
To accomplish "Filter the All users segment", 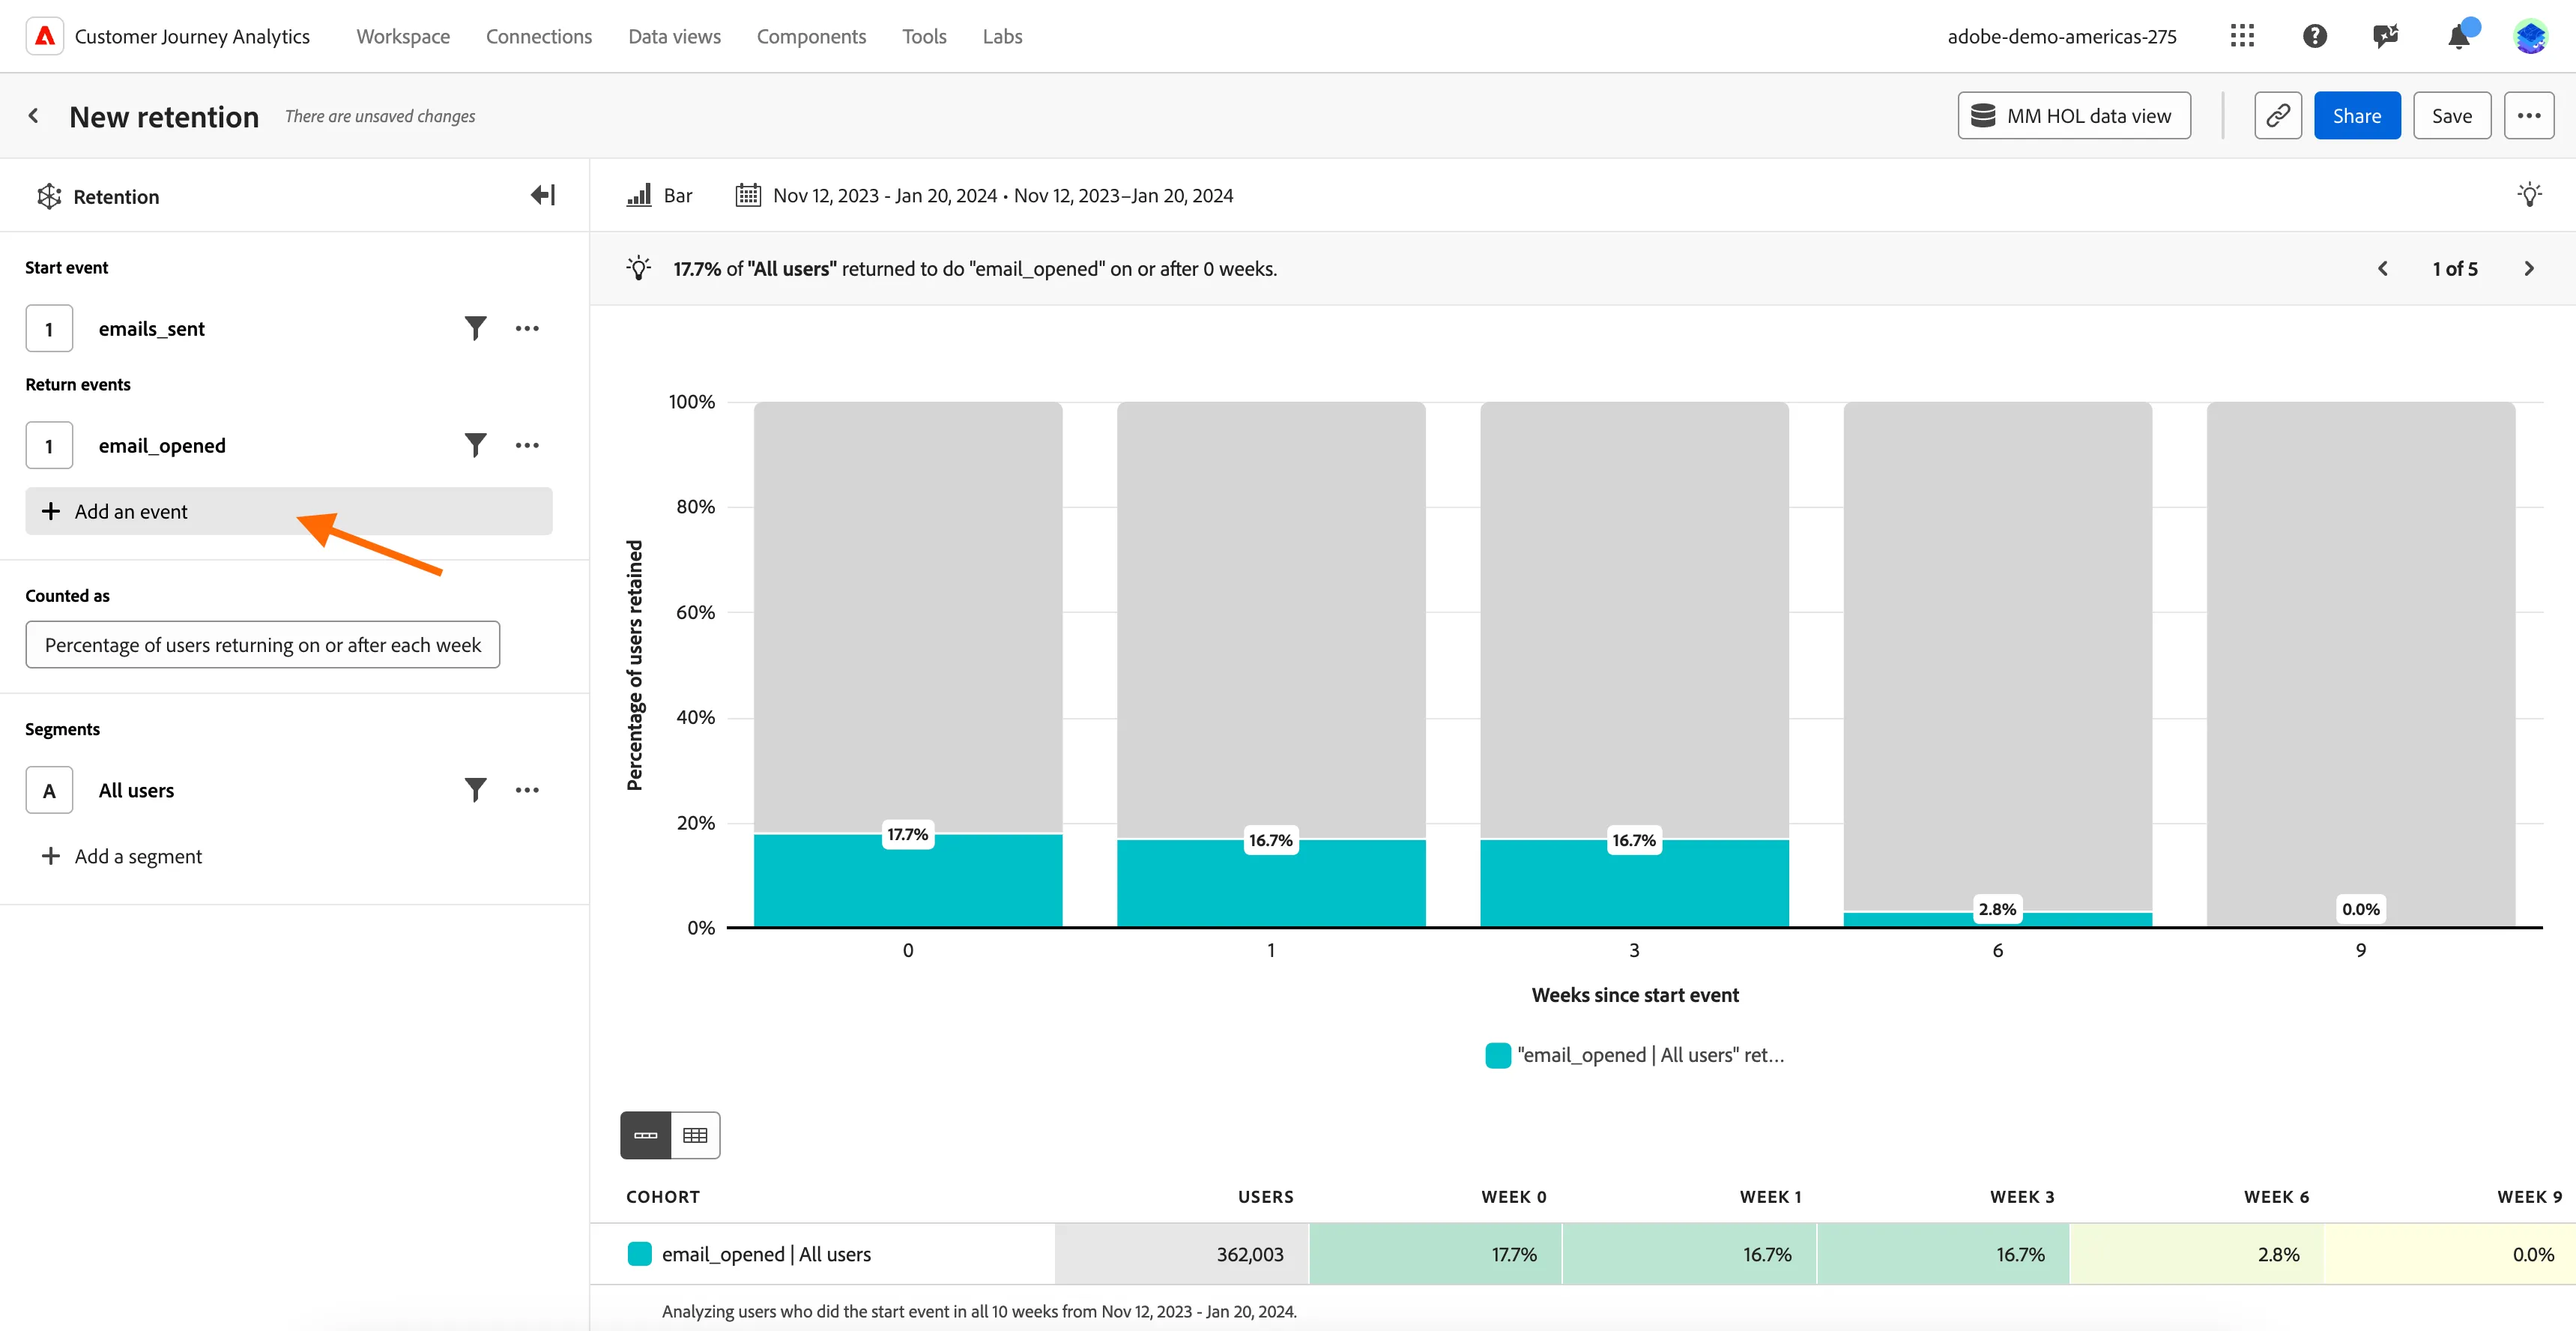I will click(476, 790).
